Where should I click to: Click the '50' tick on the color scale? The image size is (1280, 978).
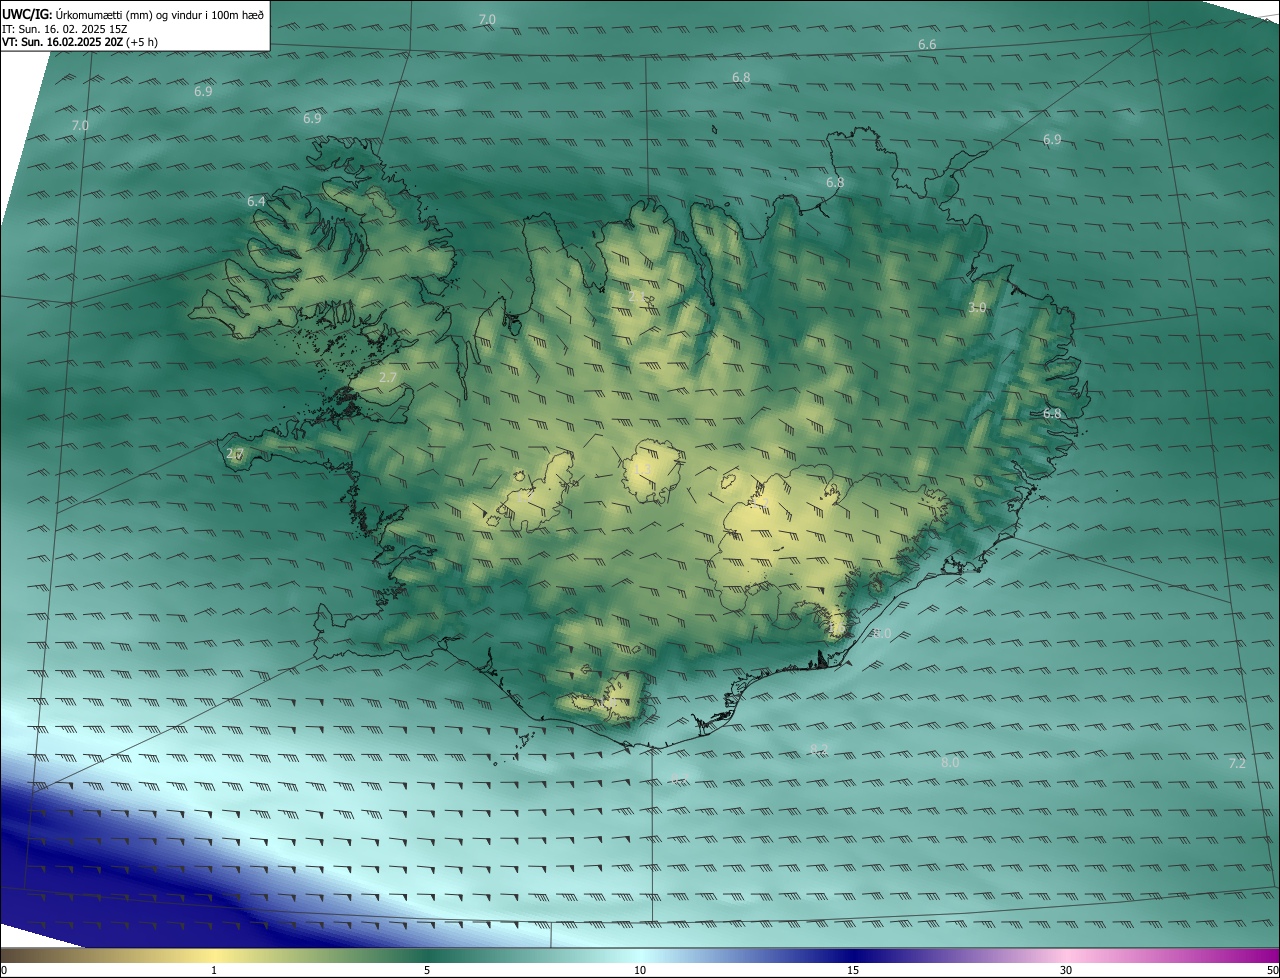(x=1272, y=970)
